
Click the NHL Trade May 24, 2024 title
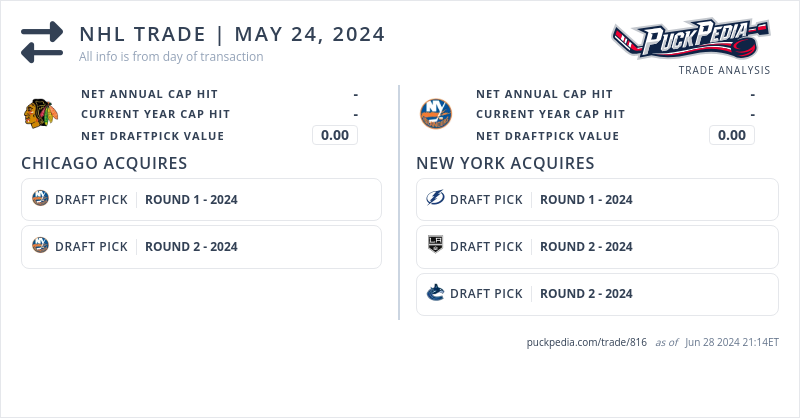coord(232,34)
